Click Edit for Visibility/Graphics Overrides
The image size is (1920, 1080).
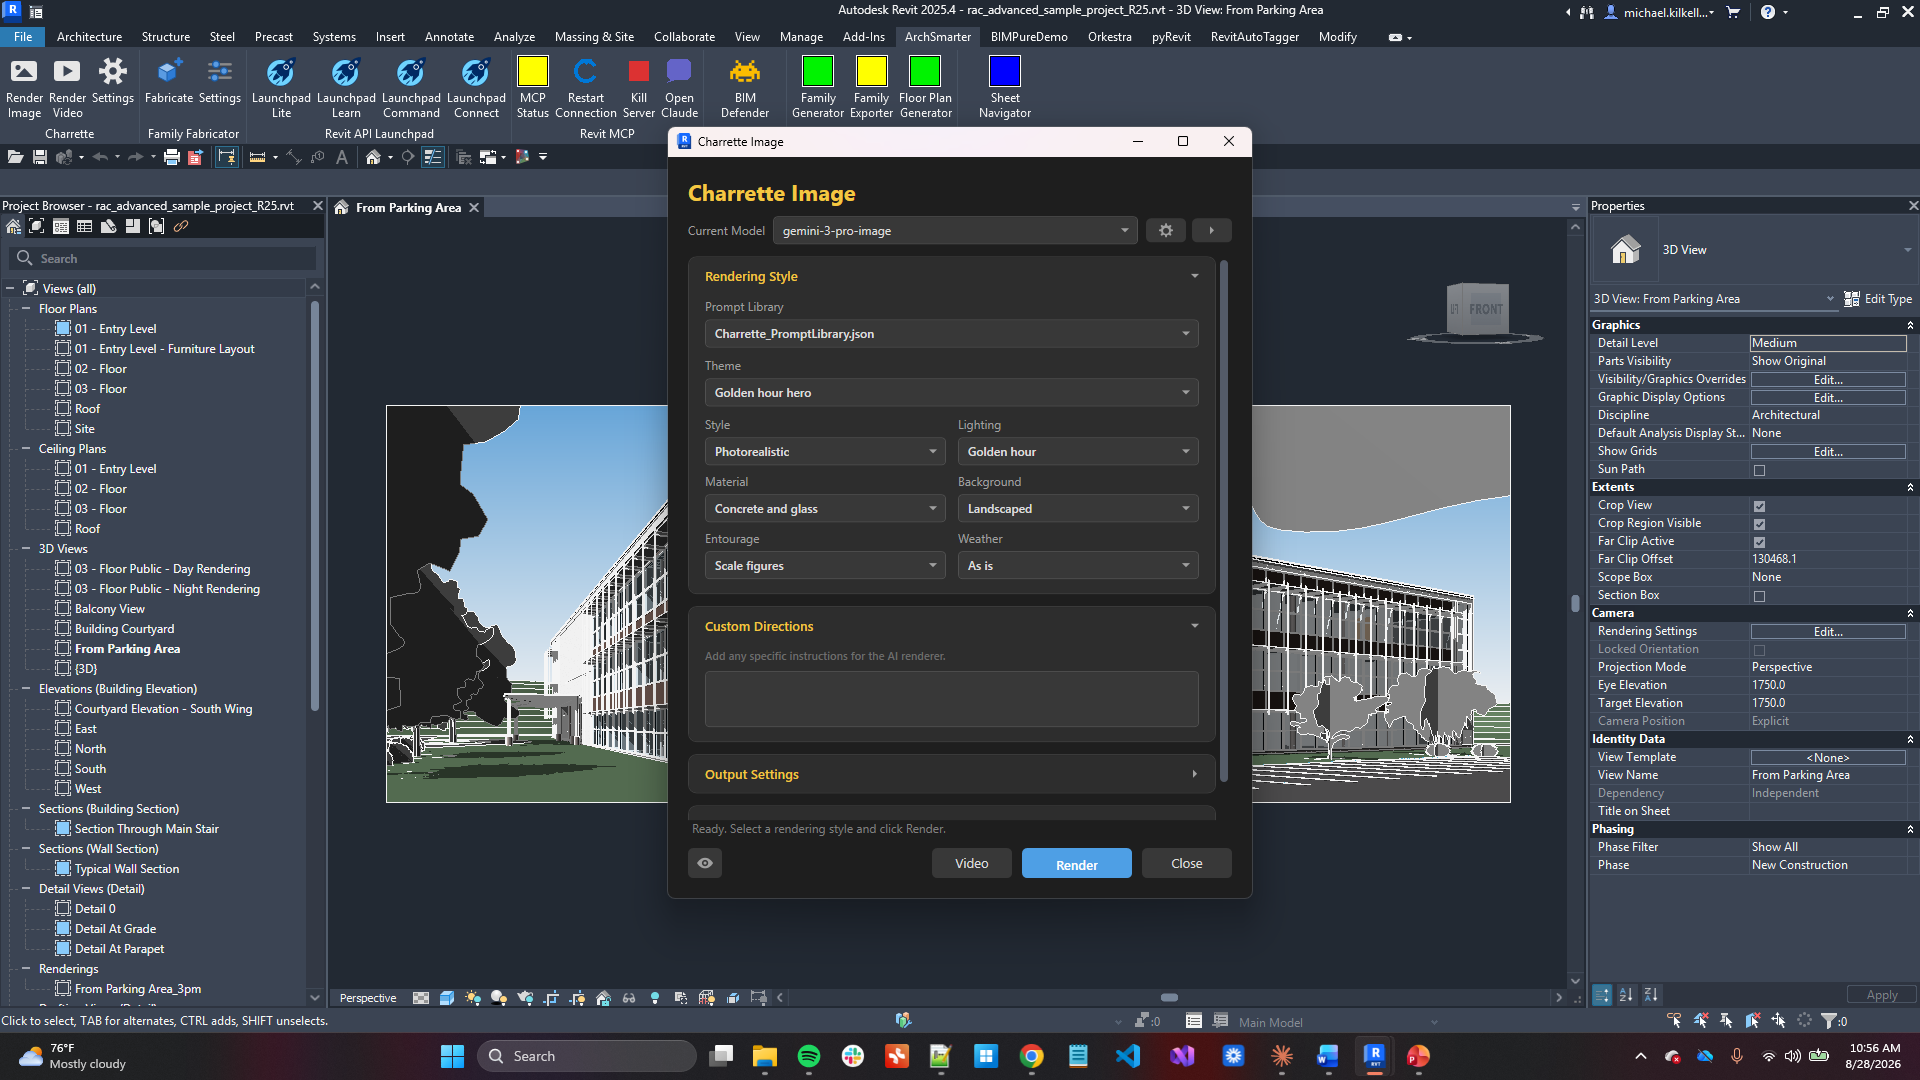click(x=1828, y=380)
